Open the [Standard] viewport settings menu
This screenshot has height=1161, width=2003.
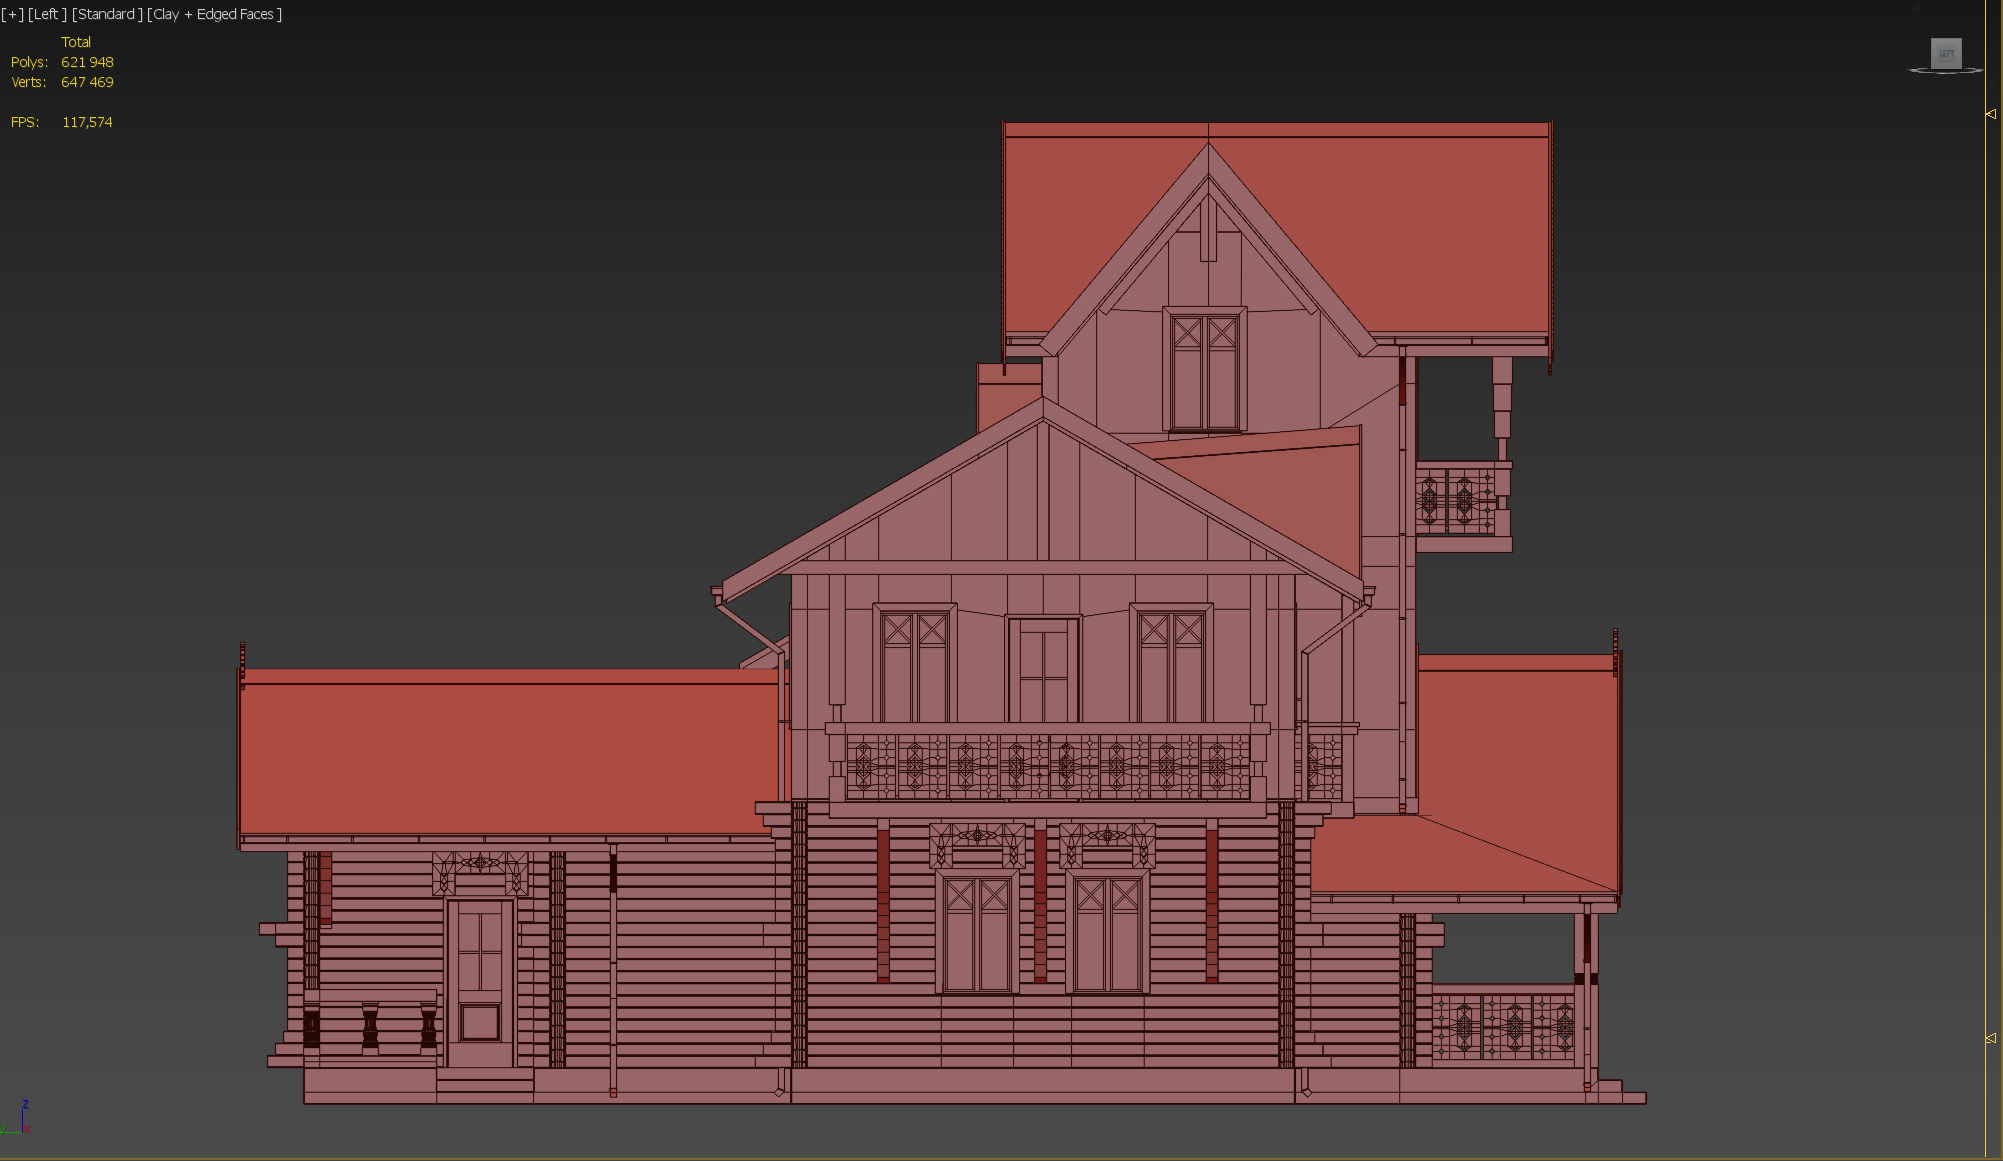107,14
